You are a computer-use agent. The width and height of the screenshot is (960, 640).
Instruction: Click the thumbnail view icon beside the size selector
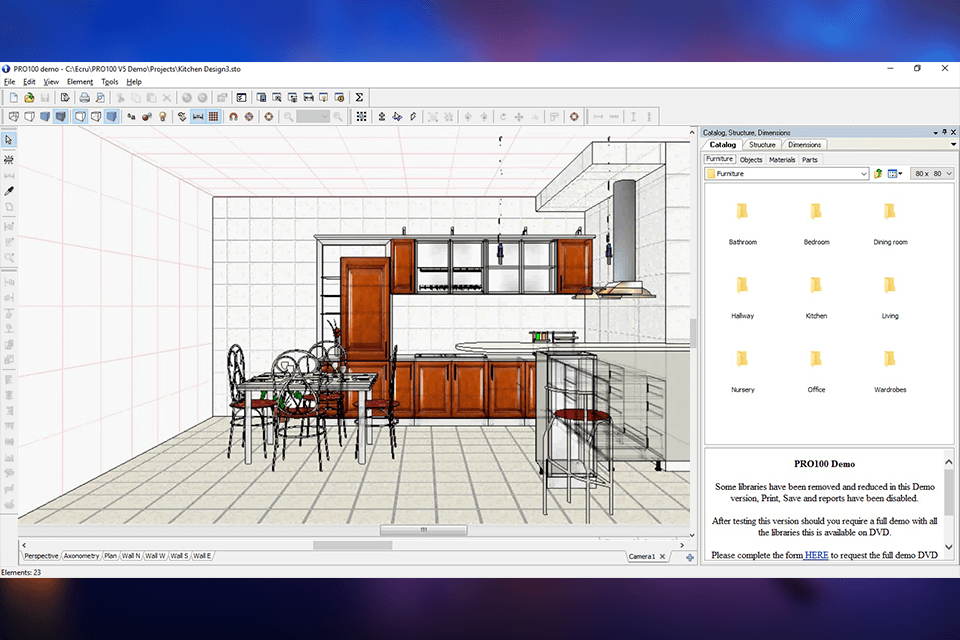click(x=893, y=172)
